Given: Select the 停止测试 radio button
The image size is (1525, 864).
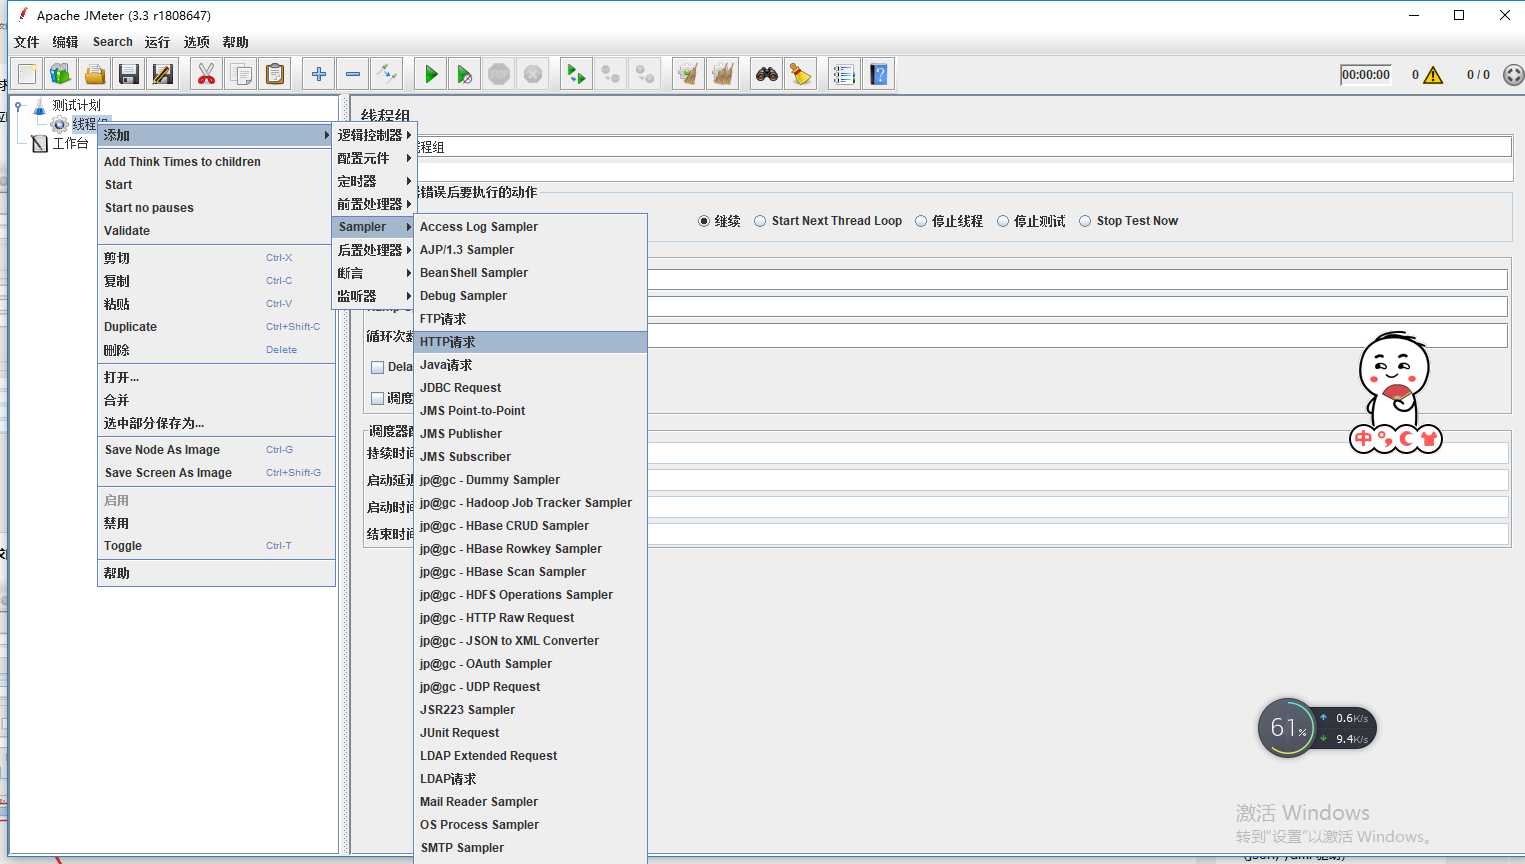Looking at the screenshot, I should 1003,221.
